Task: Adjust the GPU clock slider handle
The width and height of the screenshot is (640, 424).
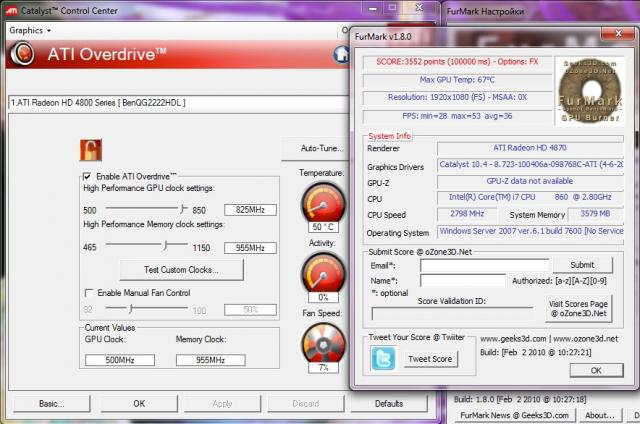Action: [183, 209]
